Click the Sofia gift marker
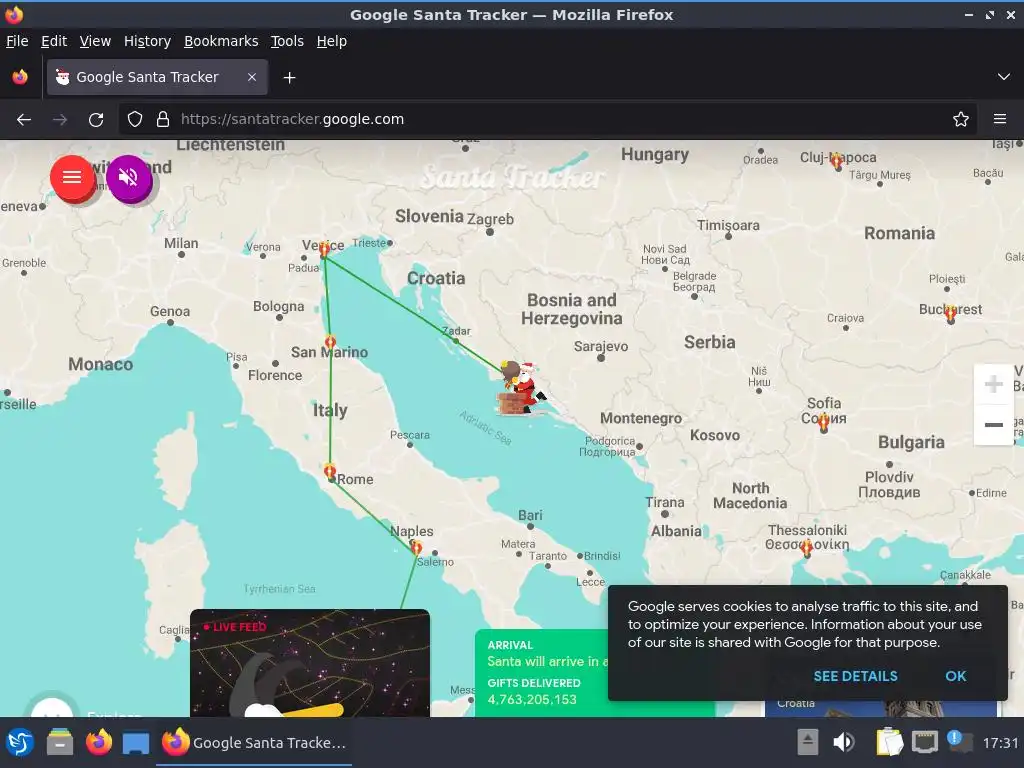 tap(824, 422)
